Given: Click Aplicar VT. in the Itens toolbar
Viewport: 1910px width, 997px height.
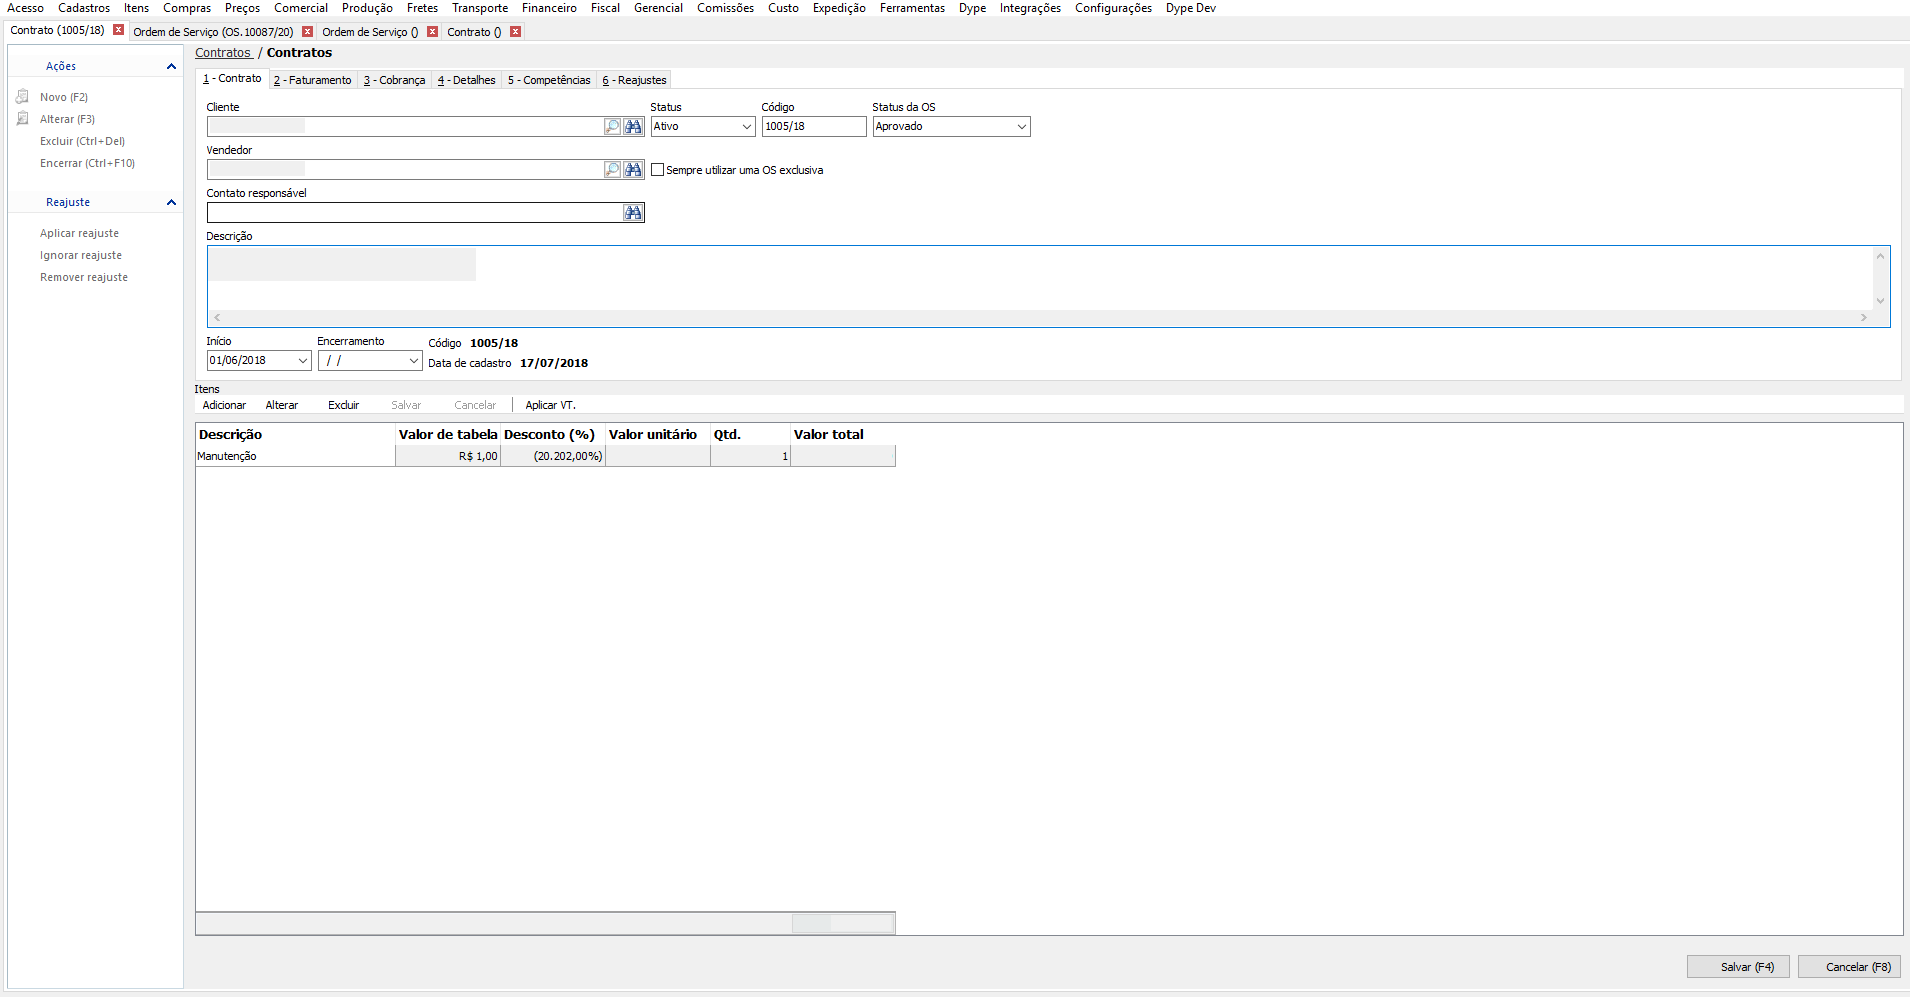Looking at the screenshot, I should [x=551, y=405].
